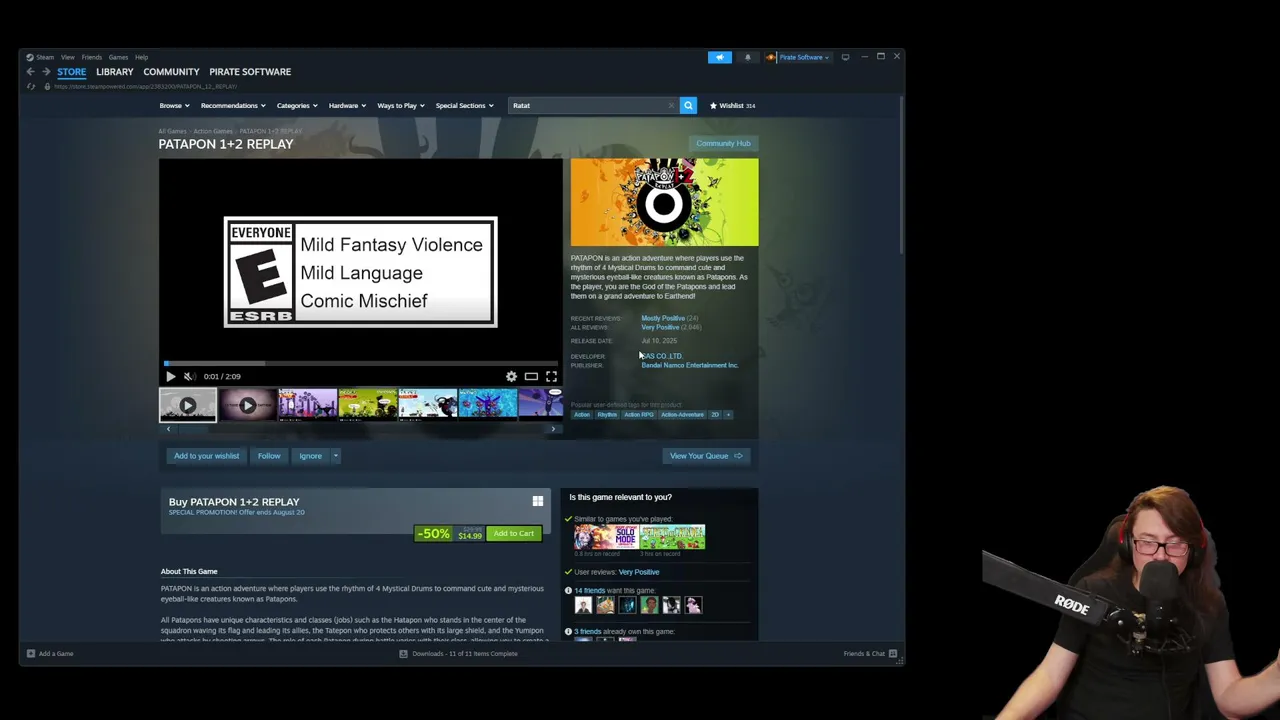Click the page vertical scrollbar
Viewport: 1280px width, 720px height.
coord(902,175)
